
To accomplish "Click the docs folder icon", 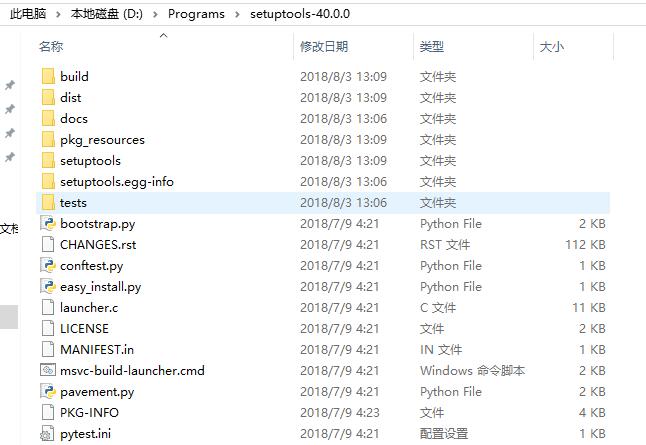I will point(48,119).
